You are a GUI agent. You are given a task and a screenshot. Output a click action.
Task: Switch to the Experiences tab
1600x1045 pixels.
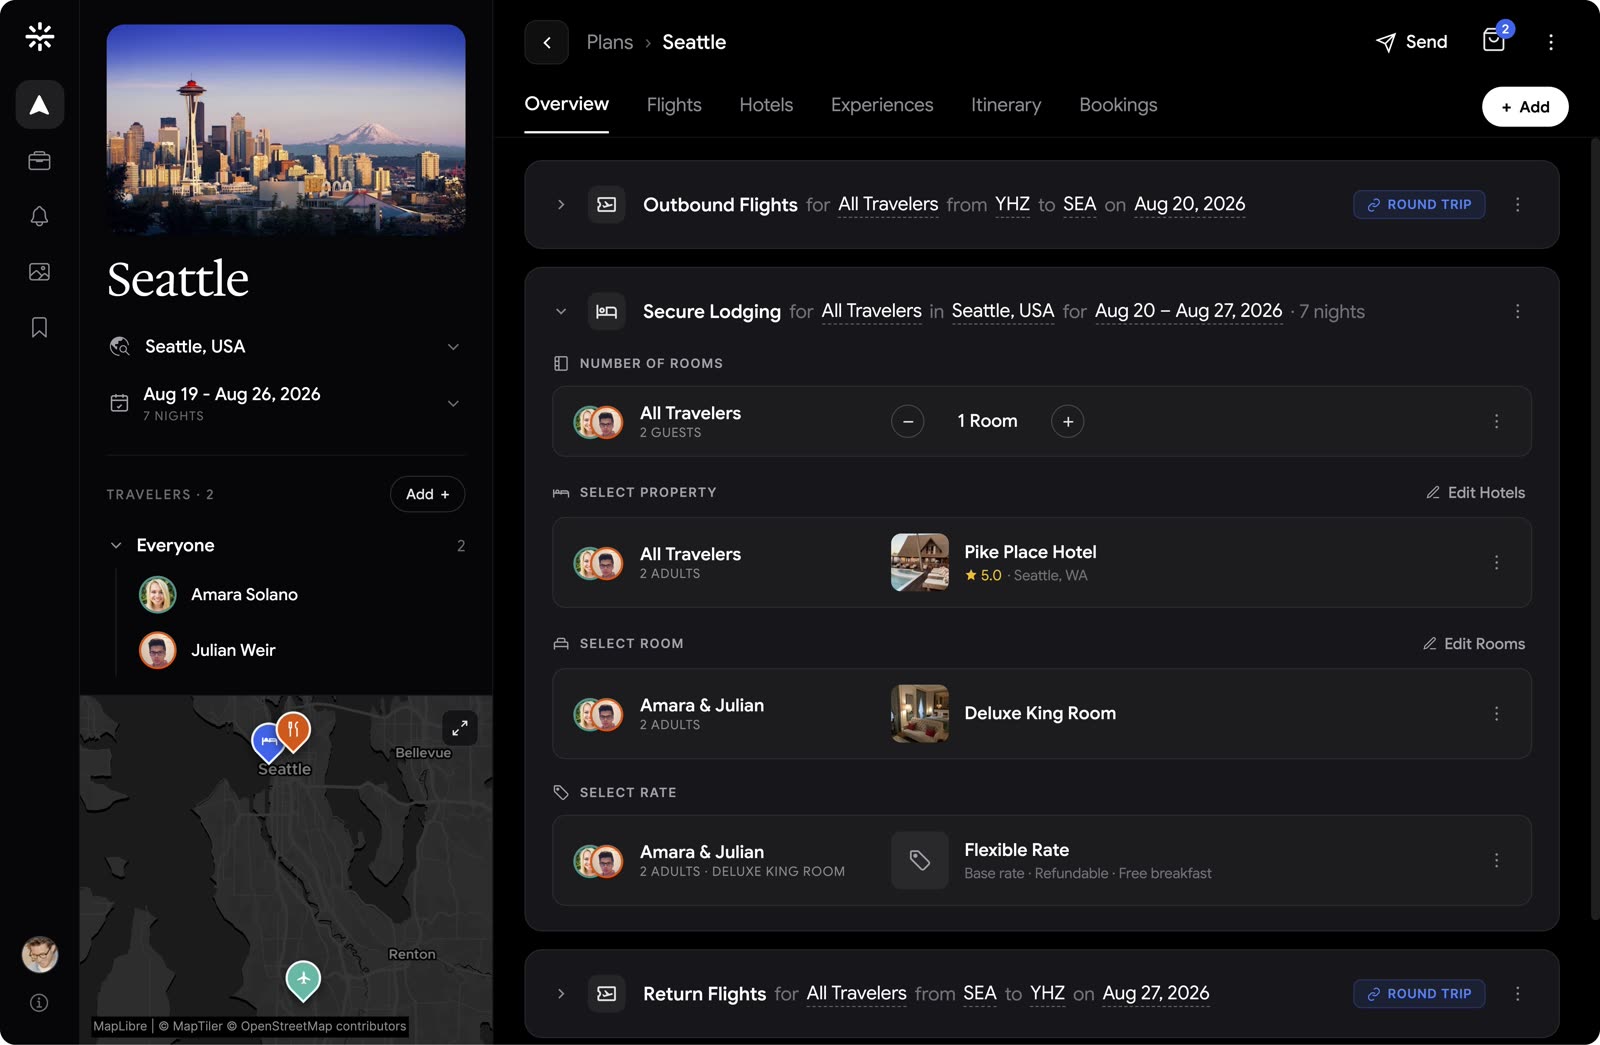[x=882, y=105]
